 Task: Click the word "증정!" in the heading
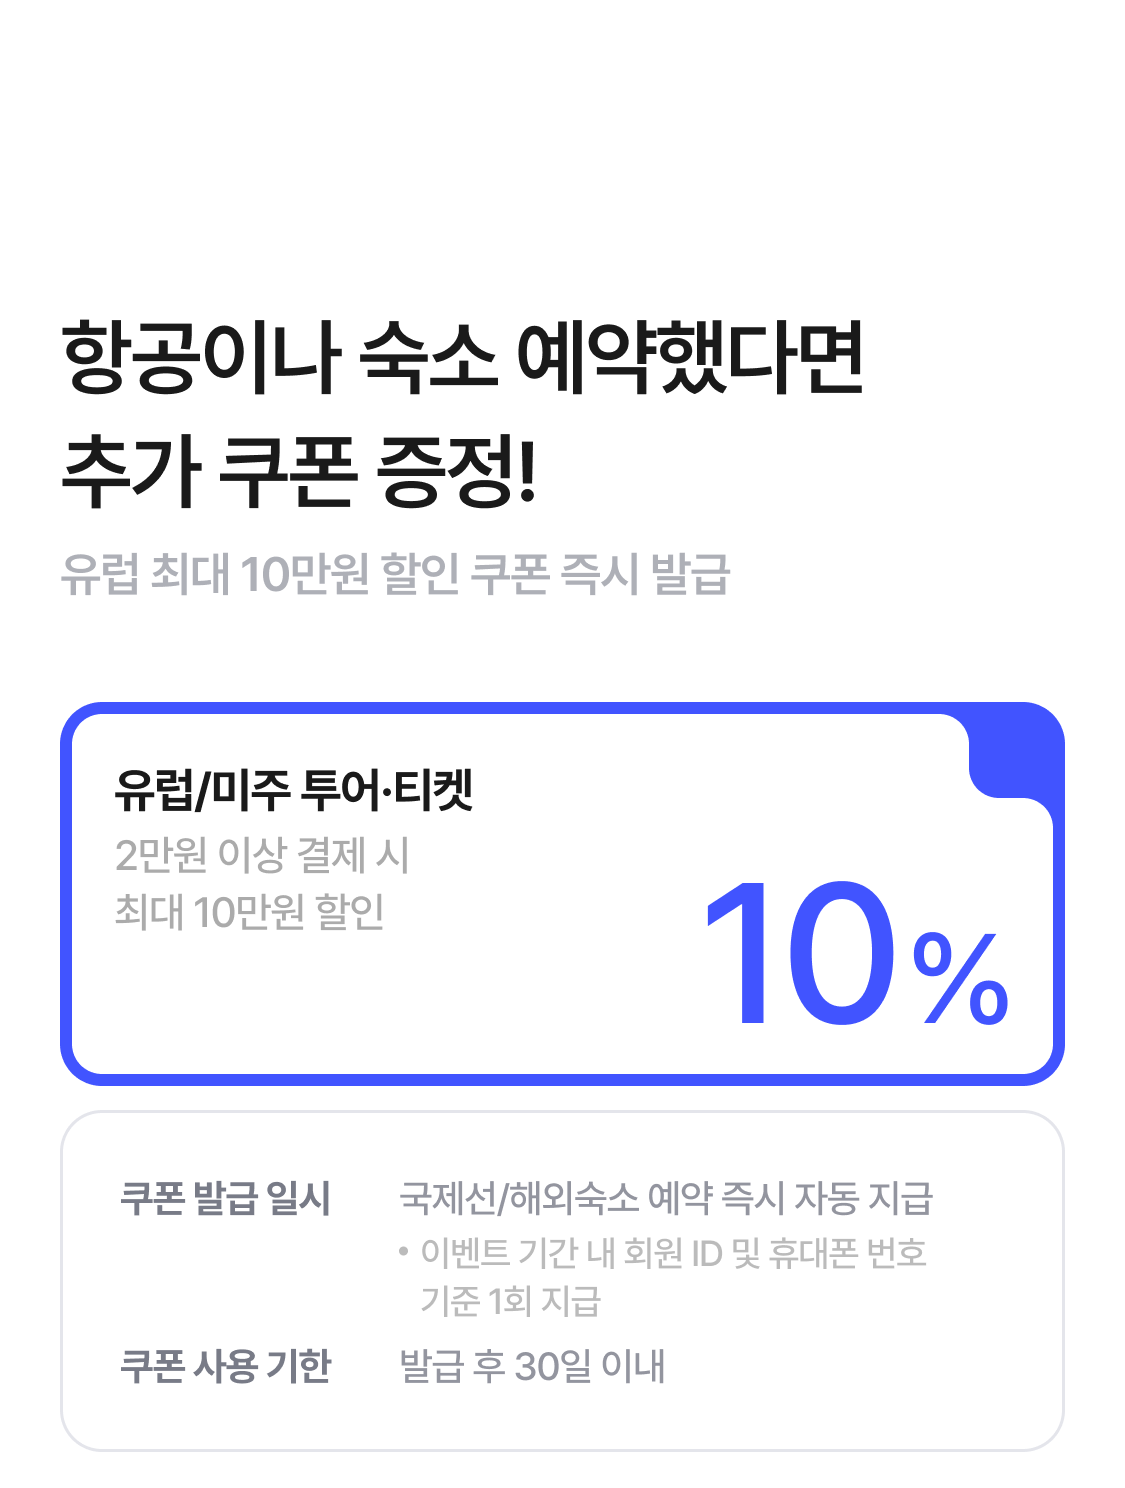[456, 470]
